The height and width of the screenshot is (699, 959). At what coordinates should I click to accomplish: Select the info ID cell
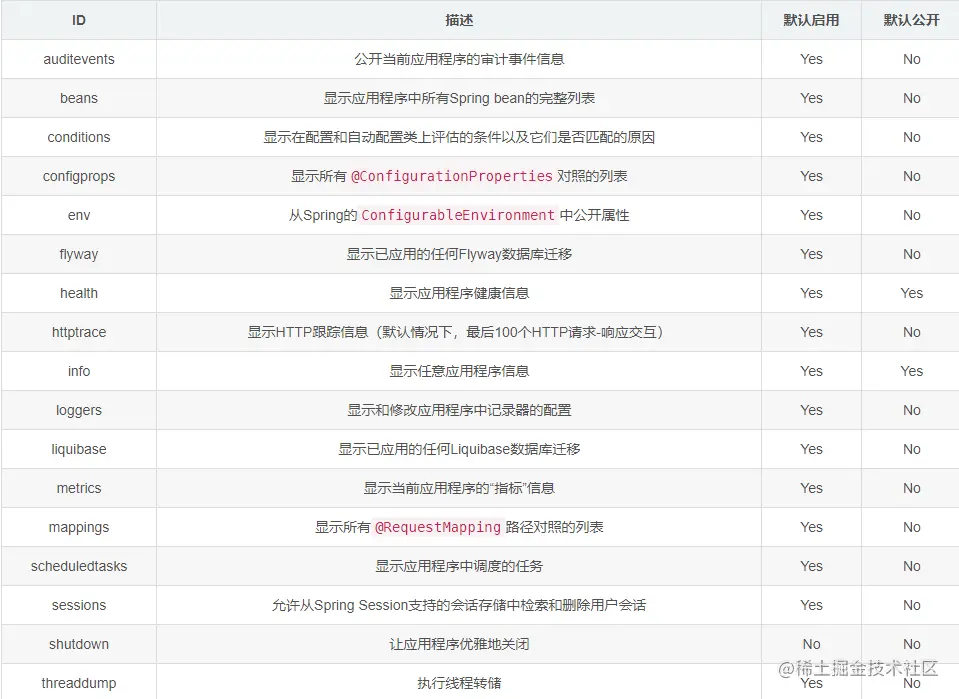tap(79, 371)
